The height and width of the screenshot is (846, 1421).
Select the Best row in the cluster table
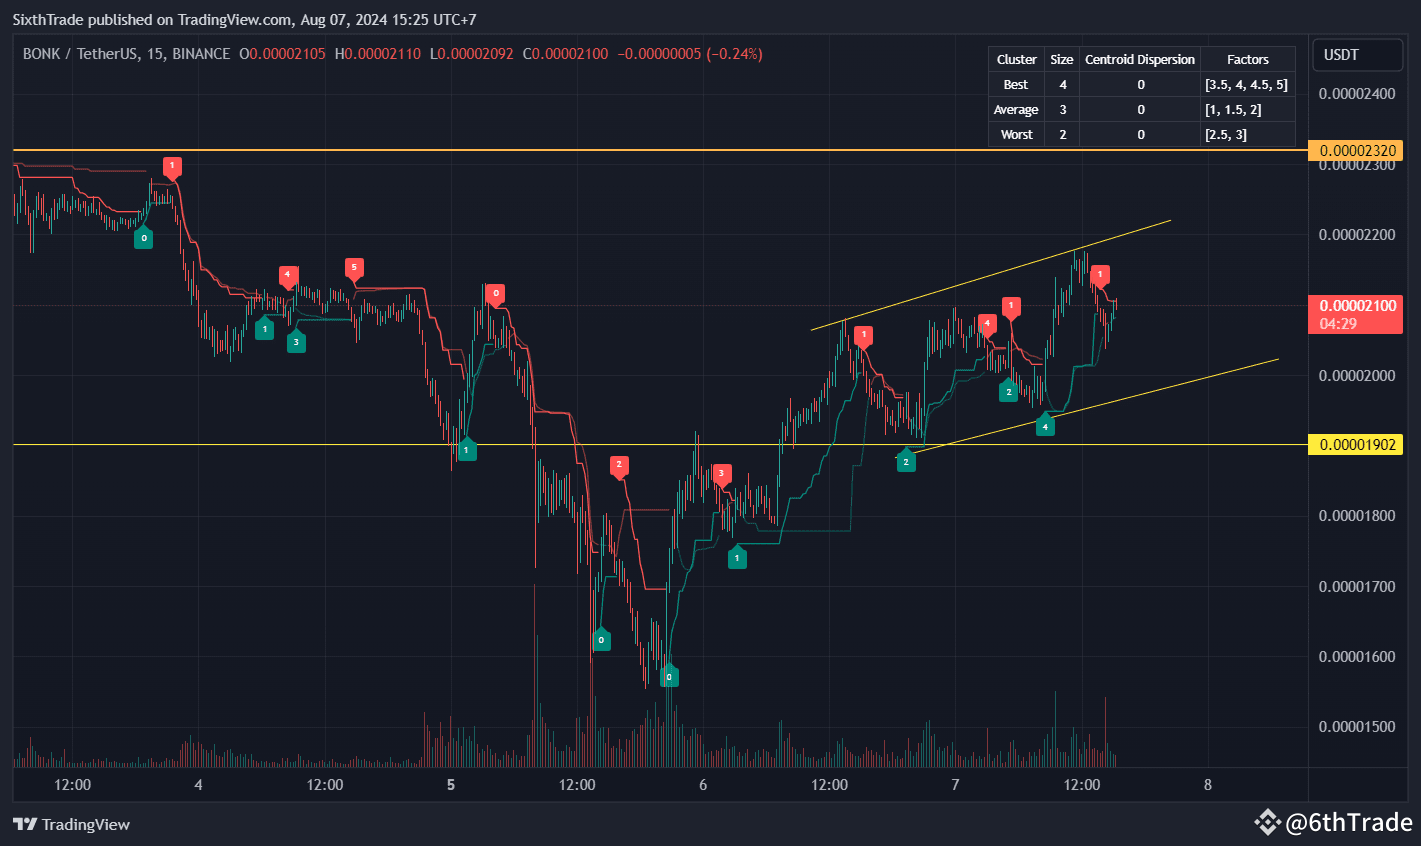point(1015,84)
